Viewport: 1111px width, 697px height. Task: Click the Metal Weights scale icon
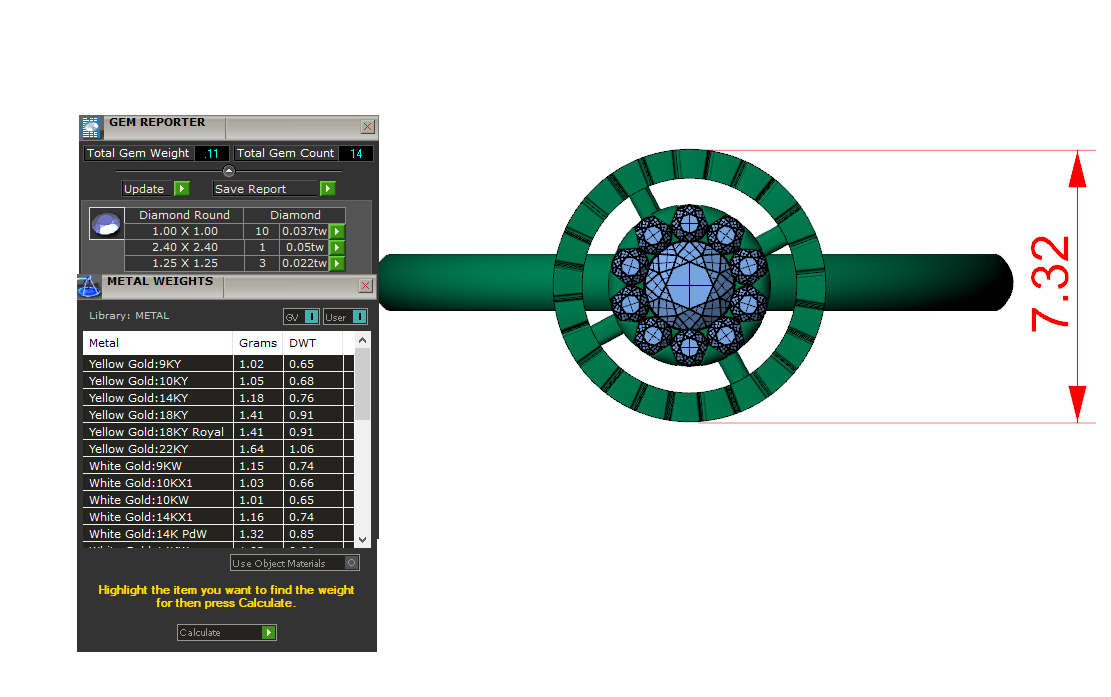(89, 286)
